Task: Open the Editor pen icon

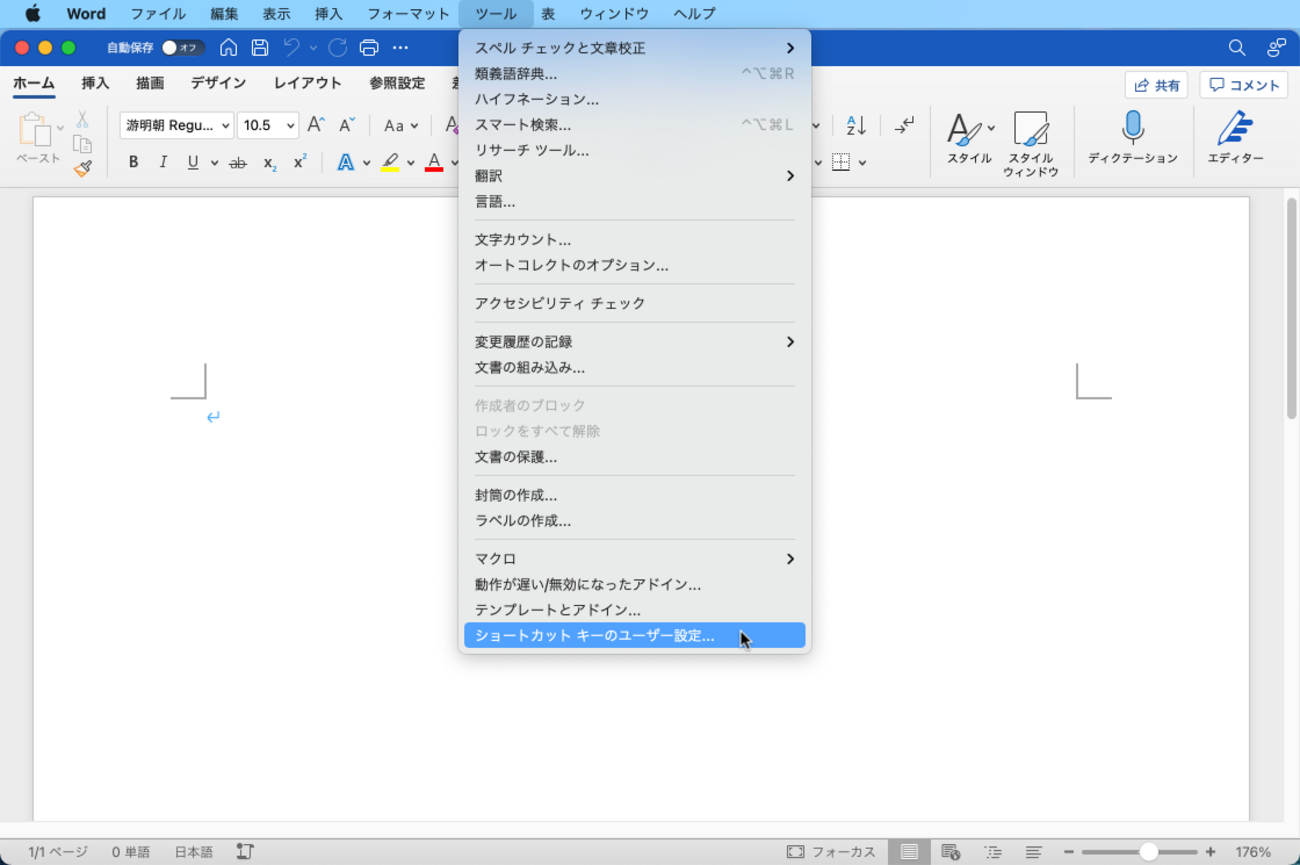Action: [1235, 130]
